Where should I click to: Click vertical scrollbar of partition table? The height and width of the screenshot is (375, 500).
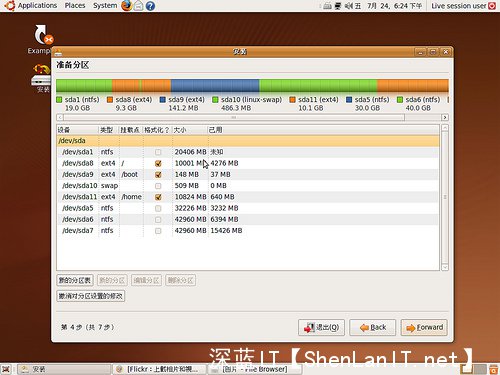point(445,197)
